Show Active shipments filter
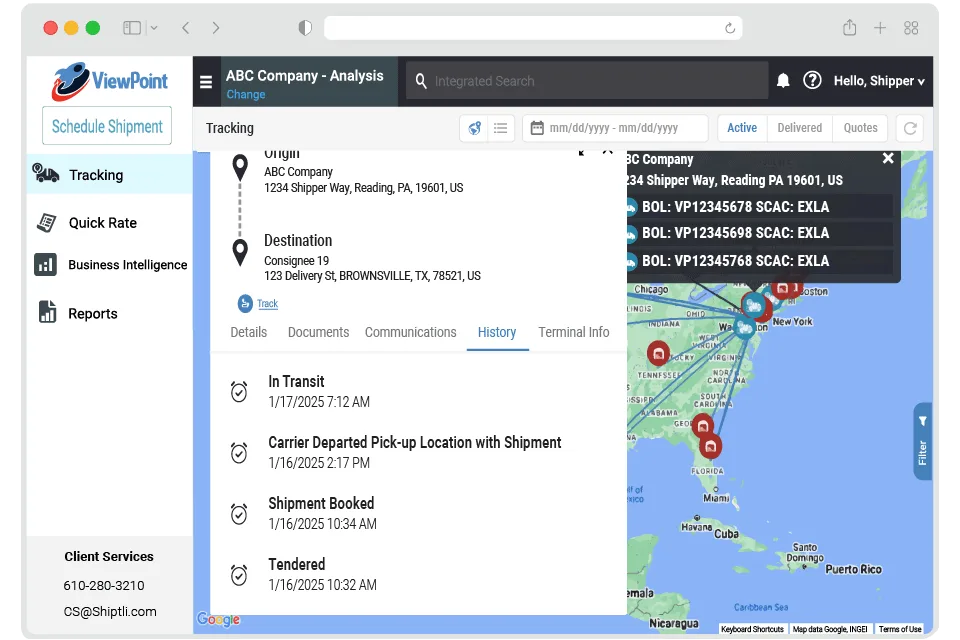This screenshot has width=960, height=640. click(x=742, y=128)
